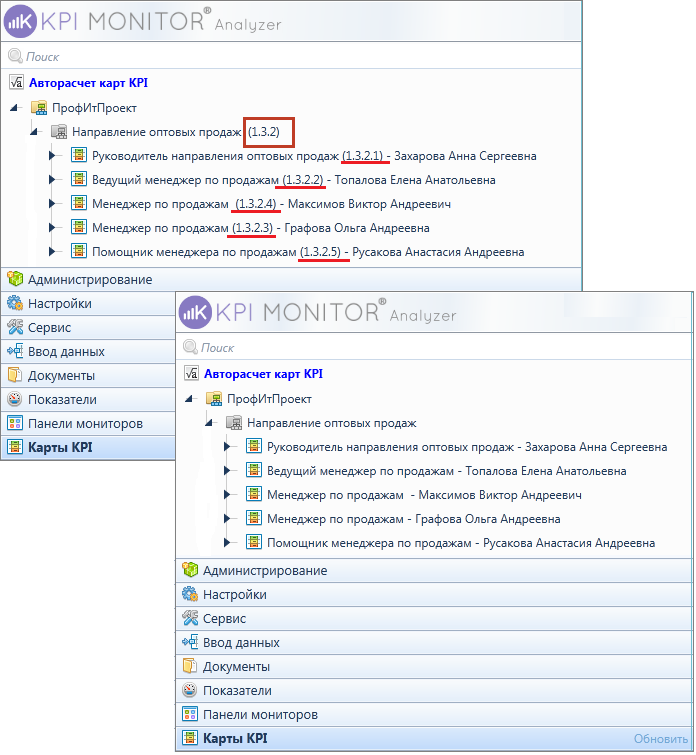Open Администрирование section in back window

coord(291,279)
